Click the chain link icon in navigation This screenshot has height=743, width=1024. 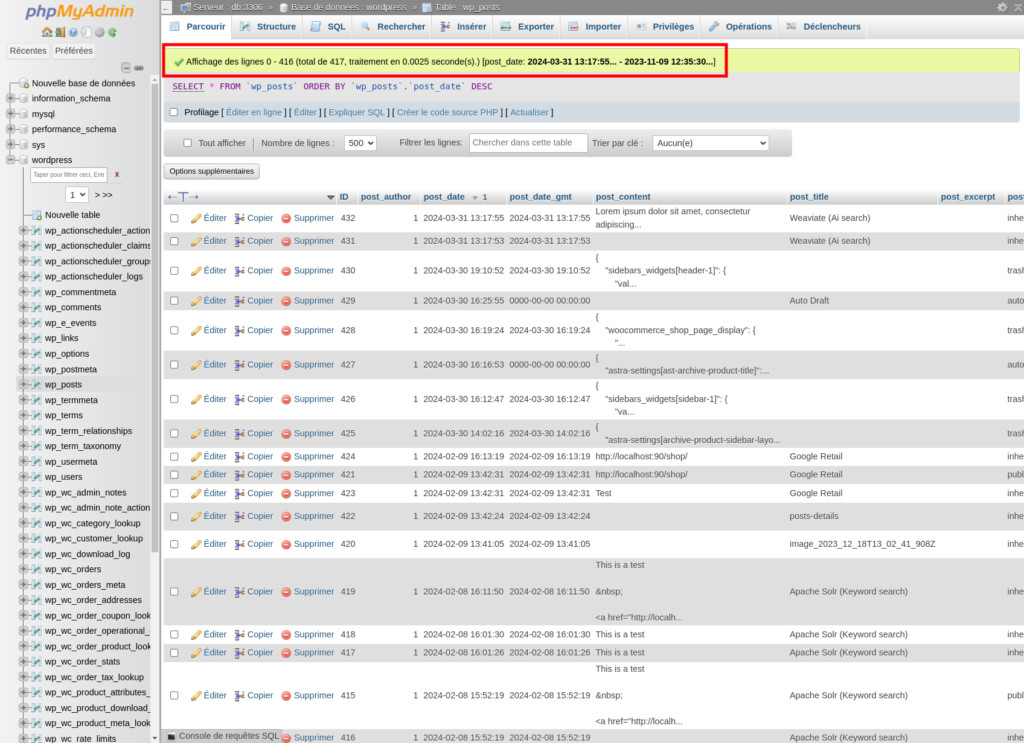pos(139,68)
